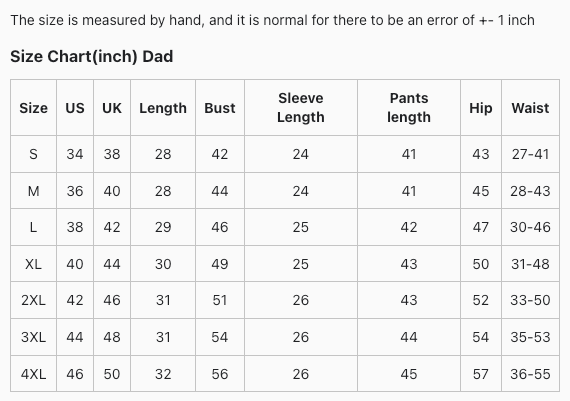Viewport: 570px width, 401px height.
Task: Click the Hip column header
Action: pyautogui.click(x=481, y=108)
